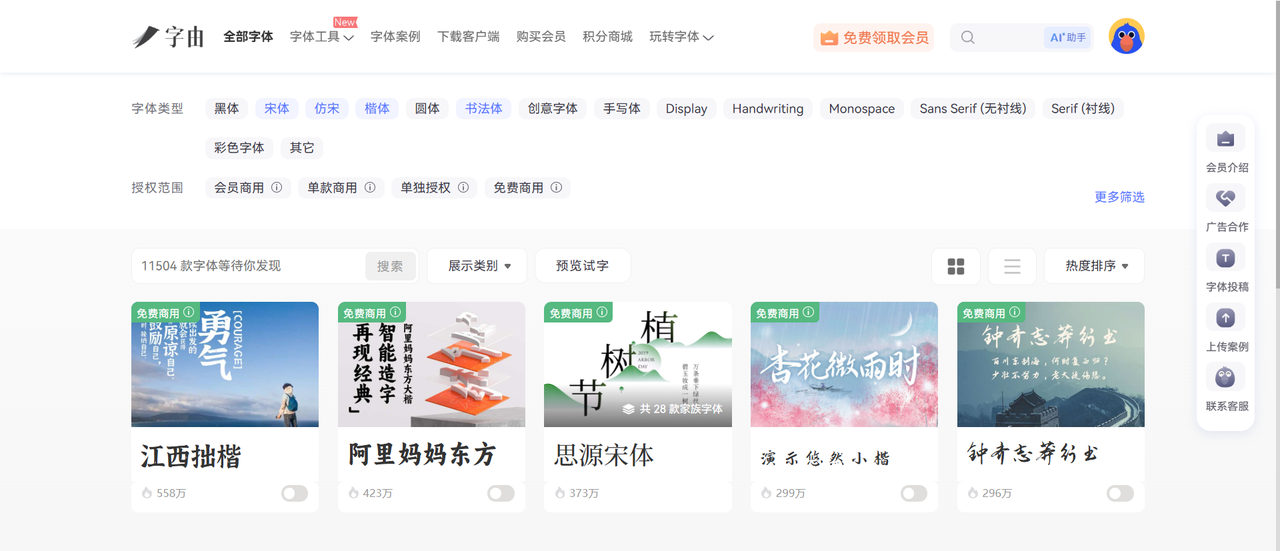This screenshot has height=551, width=1280.
Task: Toggle the switch on 钟齐志莽行书 card
Action: pos(1120,493)
